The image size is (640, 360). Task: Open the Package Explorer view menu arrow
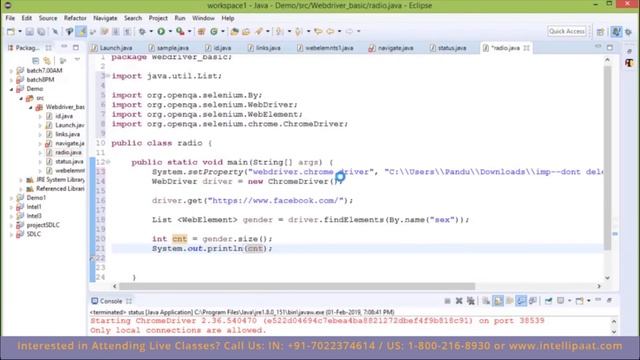tap(77, 60)
